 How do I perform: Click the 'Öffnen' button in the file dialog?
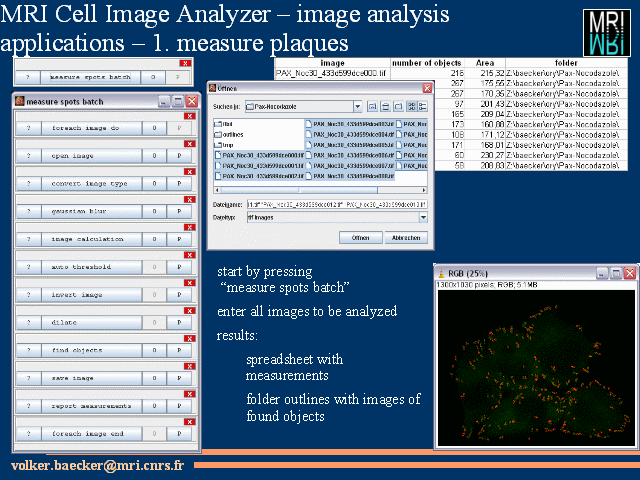coord(360,238)
